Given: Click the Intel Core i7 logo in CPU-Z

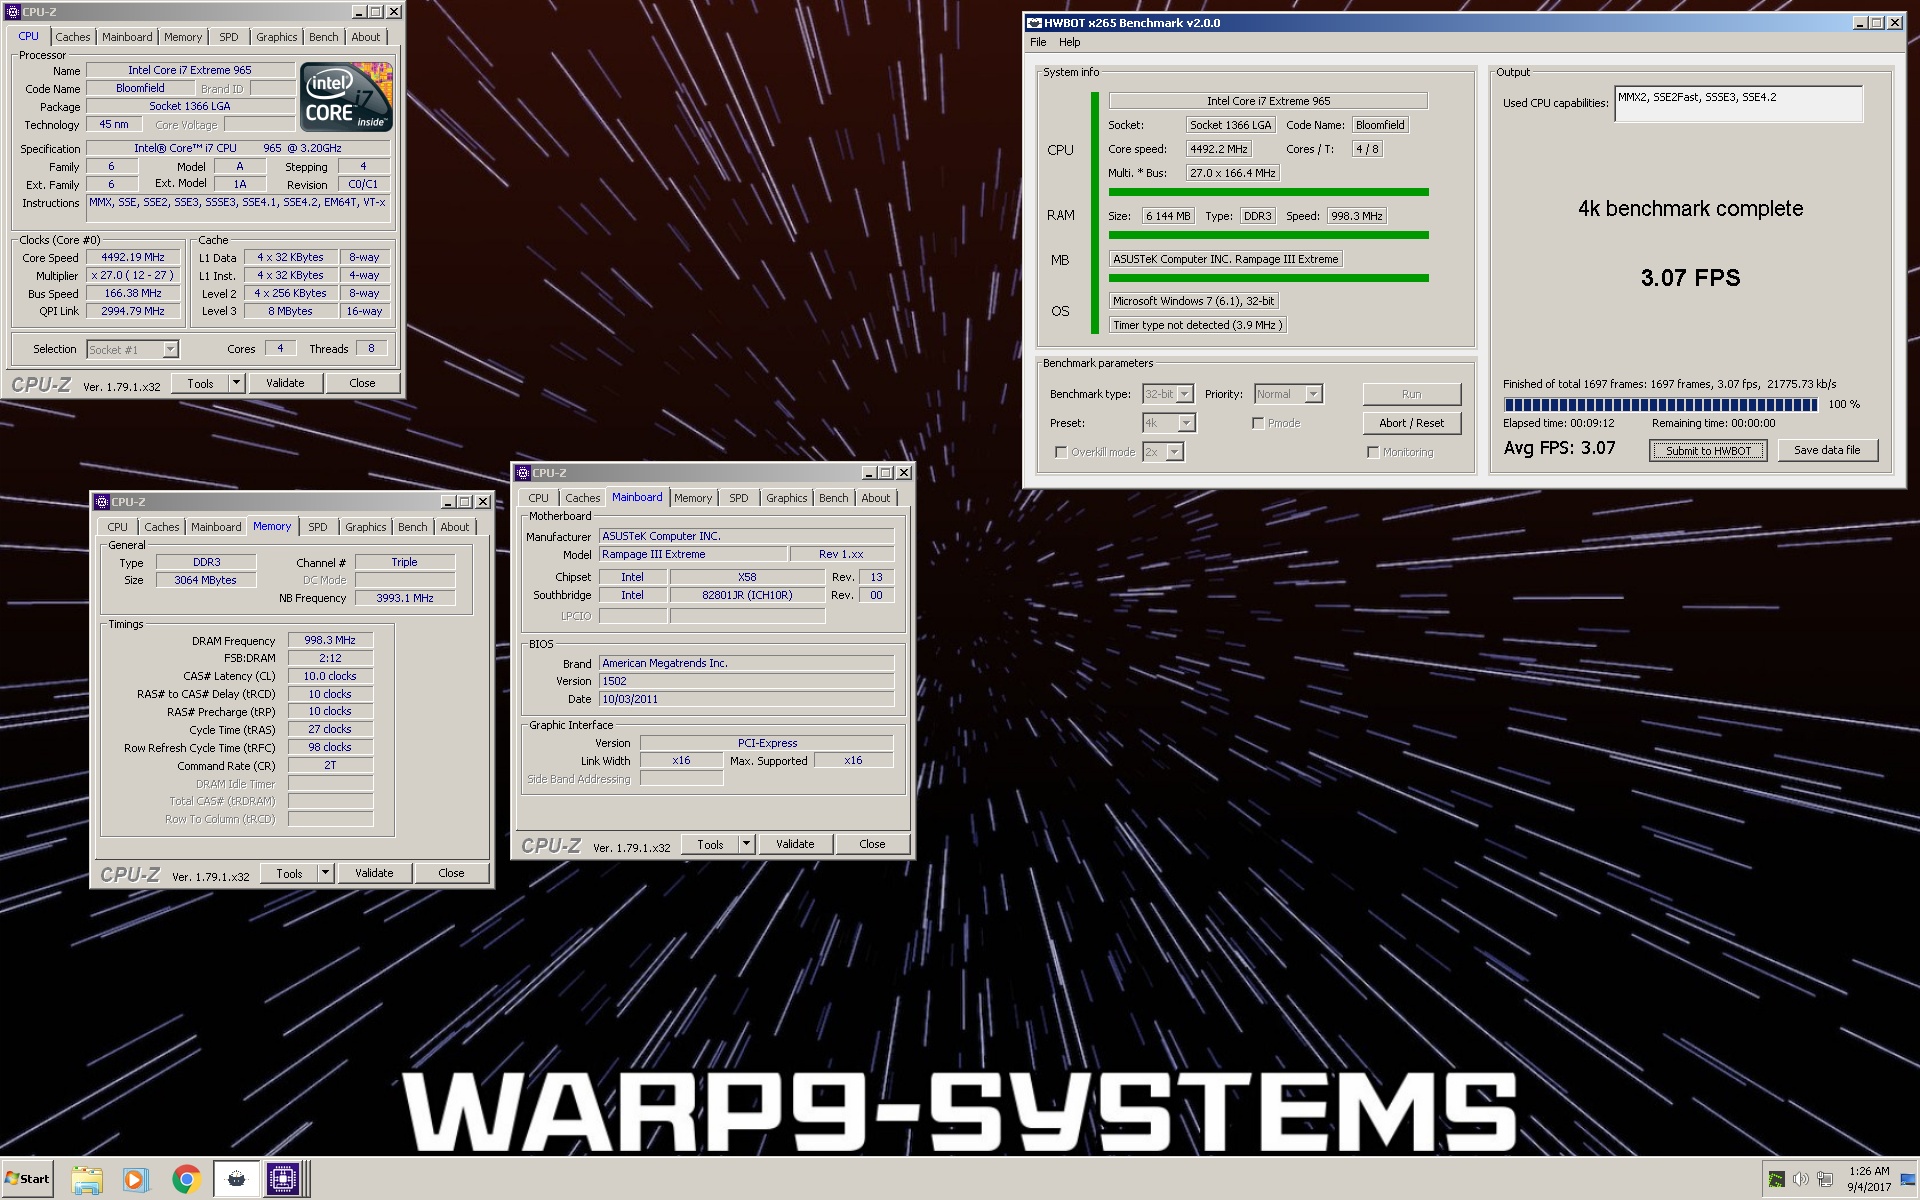Looking at the screenshot, I should coord(347,96).
